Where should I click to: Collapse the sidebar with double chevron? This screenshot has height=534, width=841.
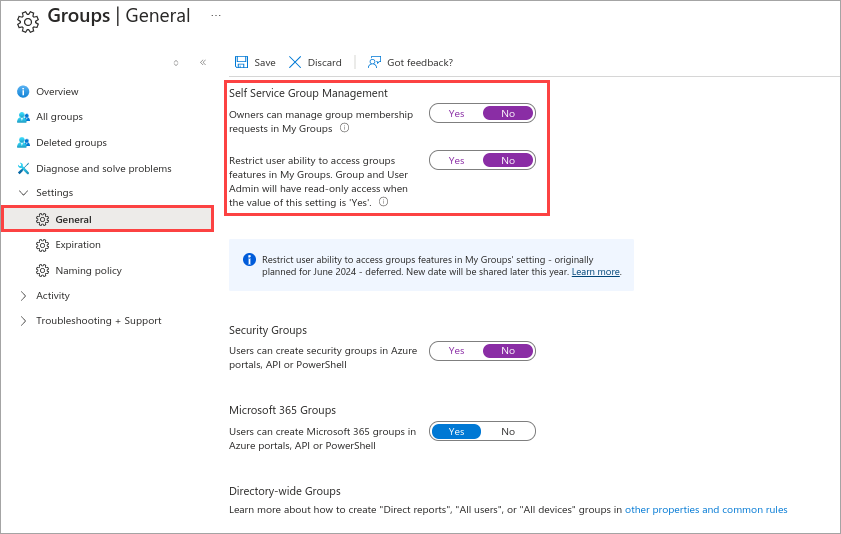point(203,62)
